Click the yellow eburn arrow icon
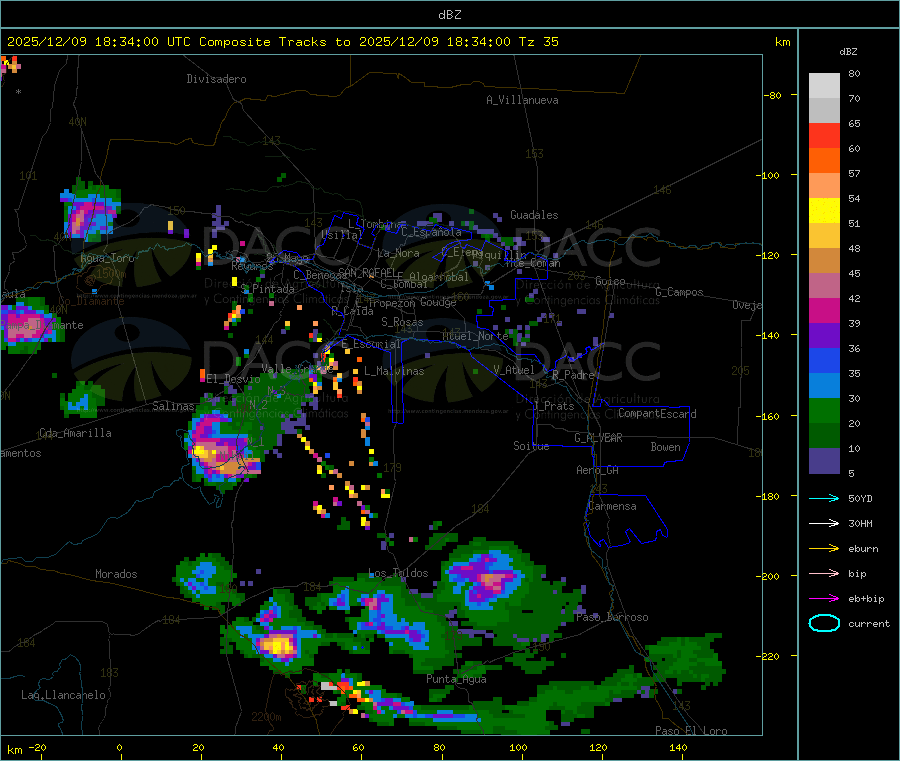 pyautogui.click(x=824, y=548)
